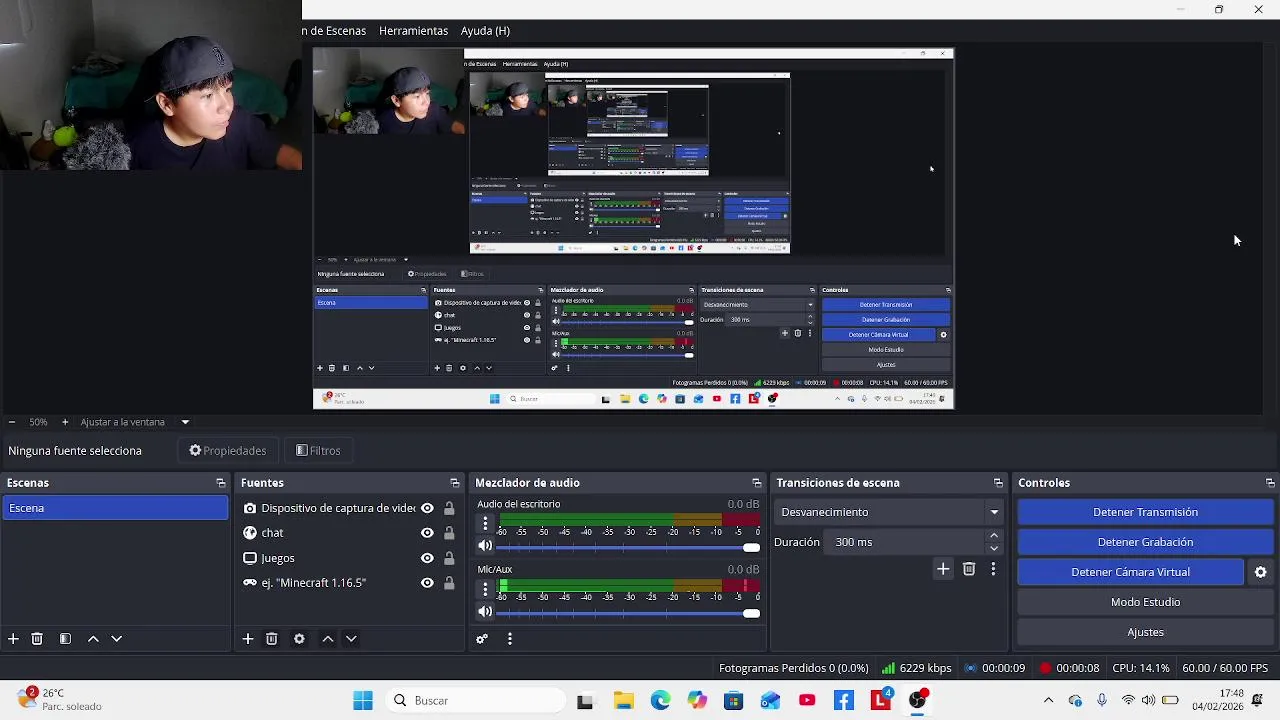1280x720 pixels.
Task: Pop out the Fuentes dock panel
Action: click(455, 483)
